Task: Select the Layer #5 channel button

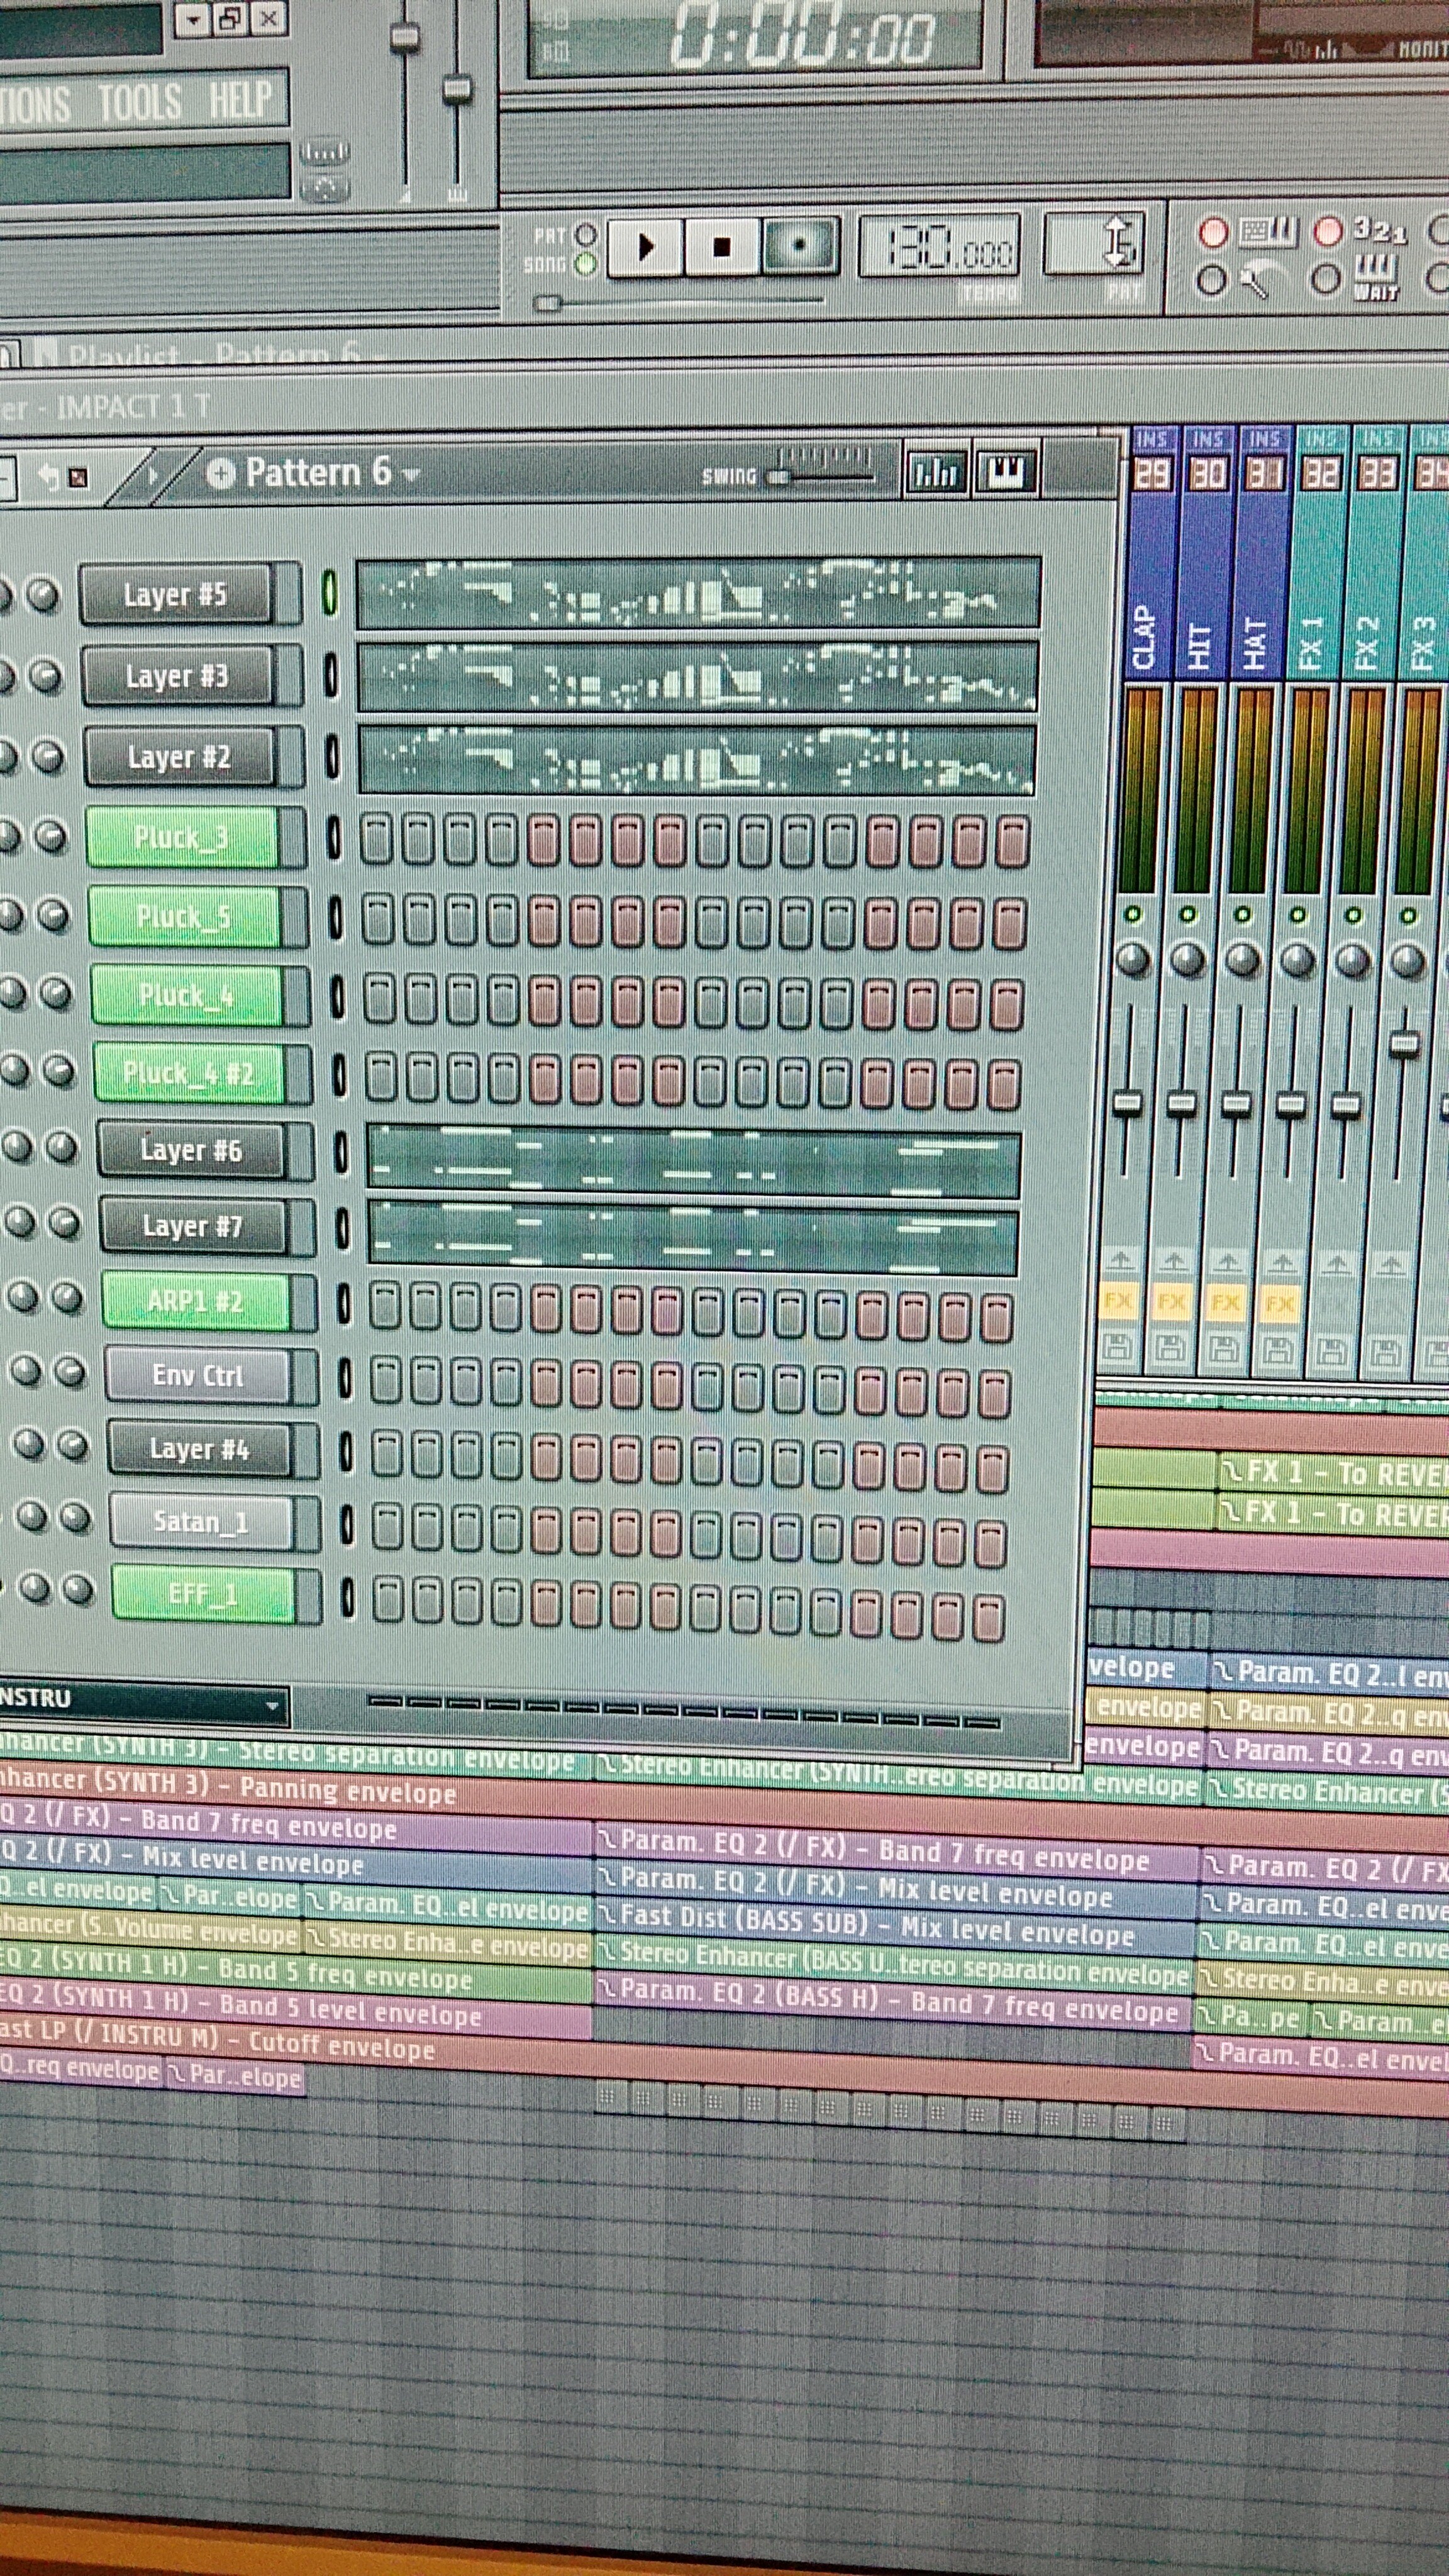Action: pos(175,594)
